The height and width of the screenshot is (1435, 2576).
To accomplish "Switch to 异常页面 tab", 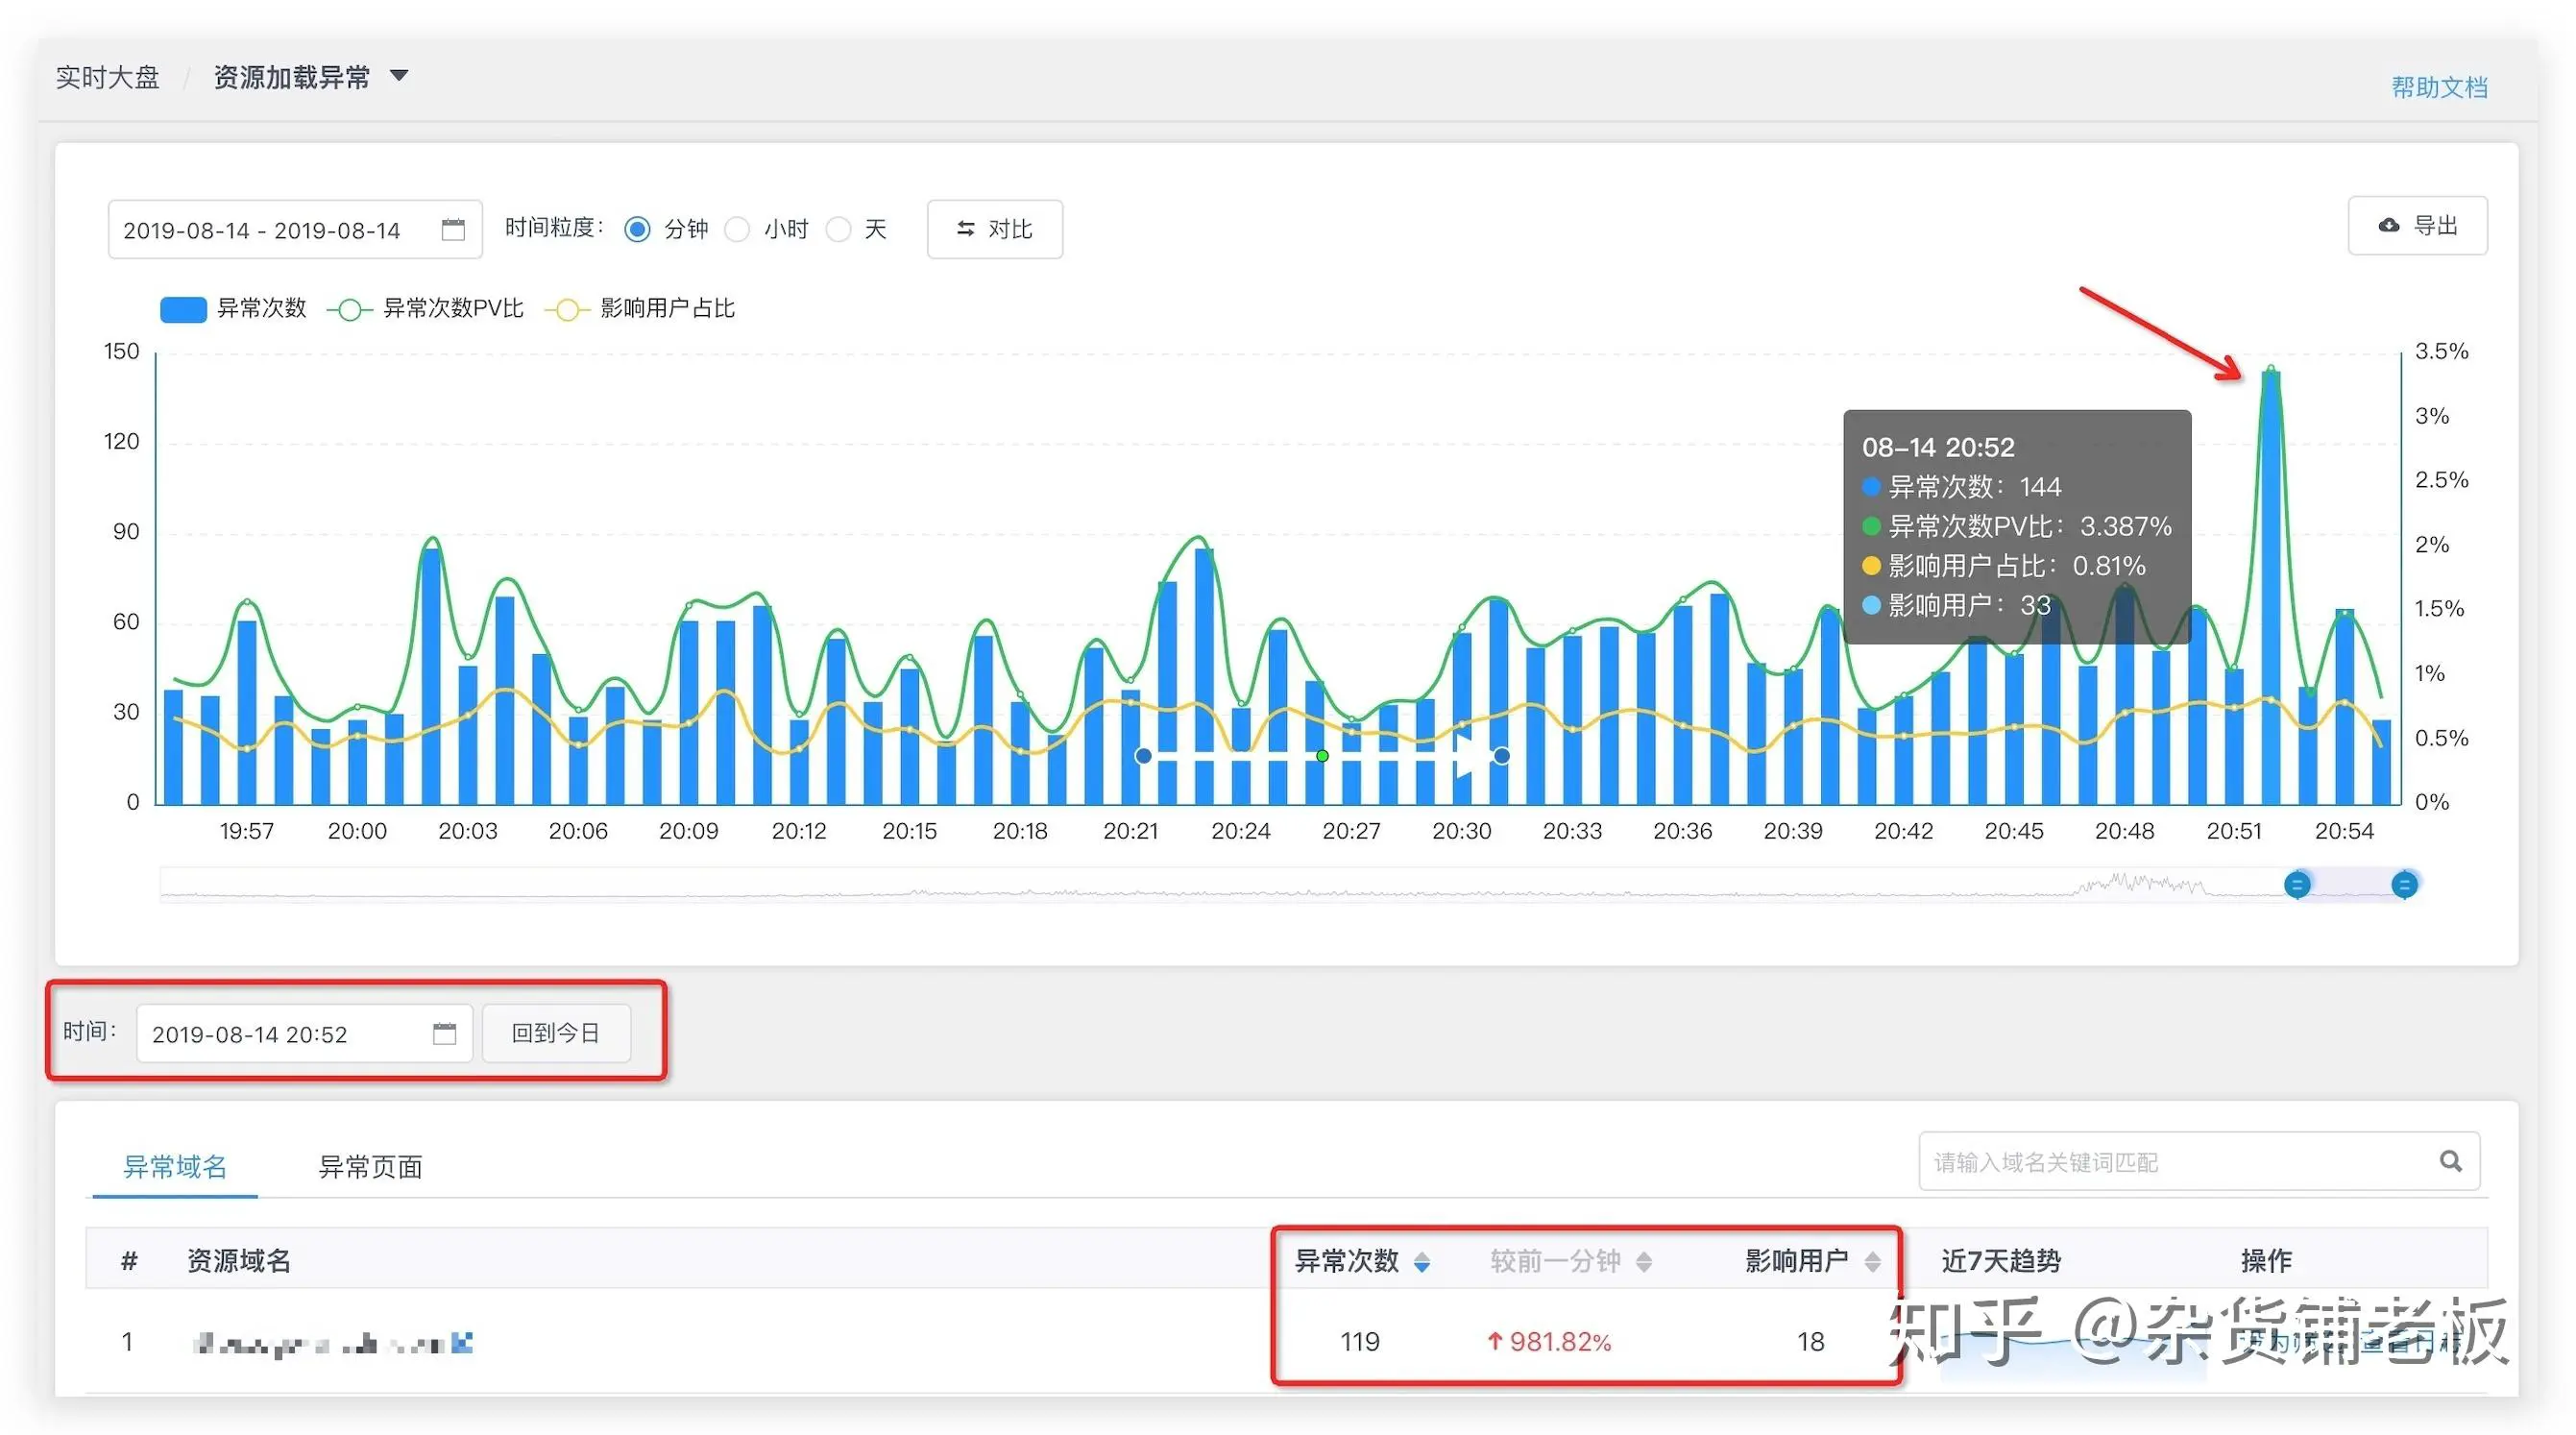I will pos(370,1166).
